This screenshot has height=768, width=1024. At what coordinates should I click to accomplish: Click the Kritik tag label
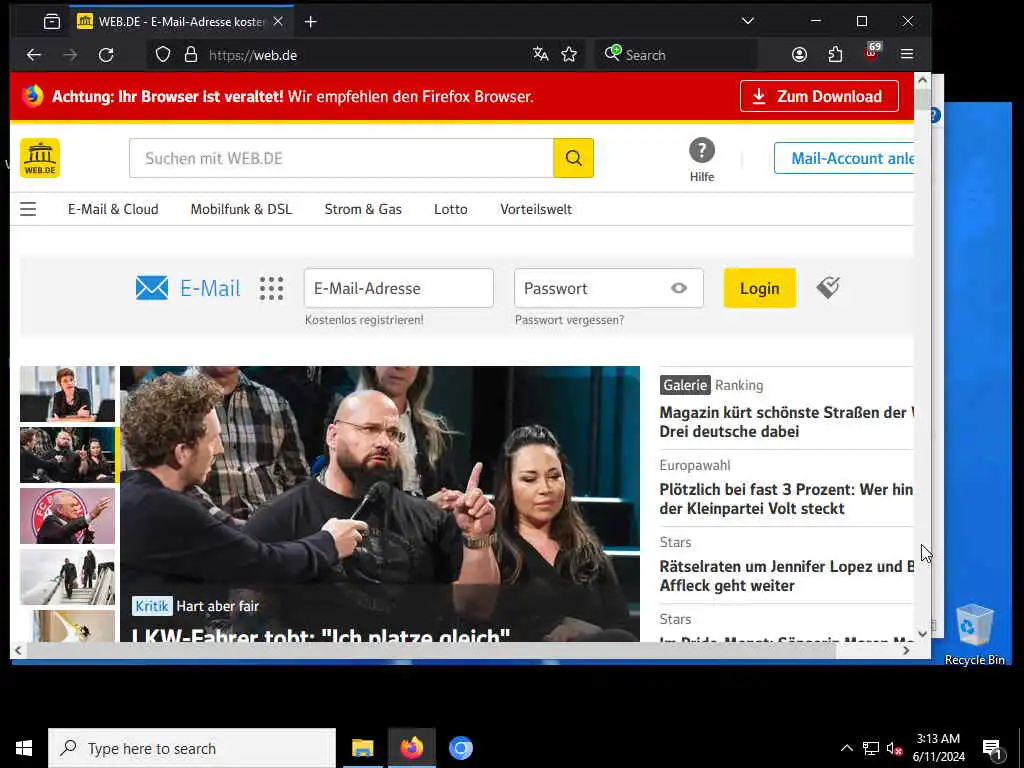[152, 606]
